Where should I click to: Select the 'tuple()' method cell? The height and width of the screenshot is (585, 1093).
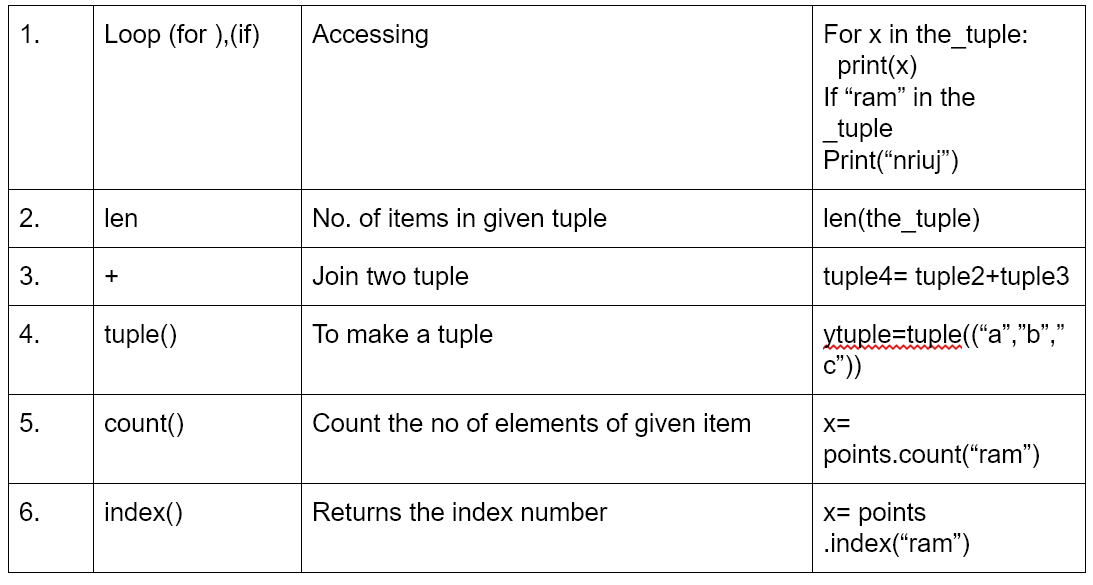197,350
